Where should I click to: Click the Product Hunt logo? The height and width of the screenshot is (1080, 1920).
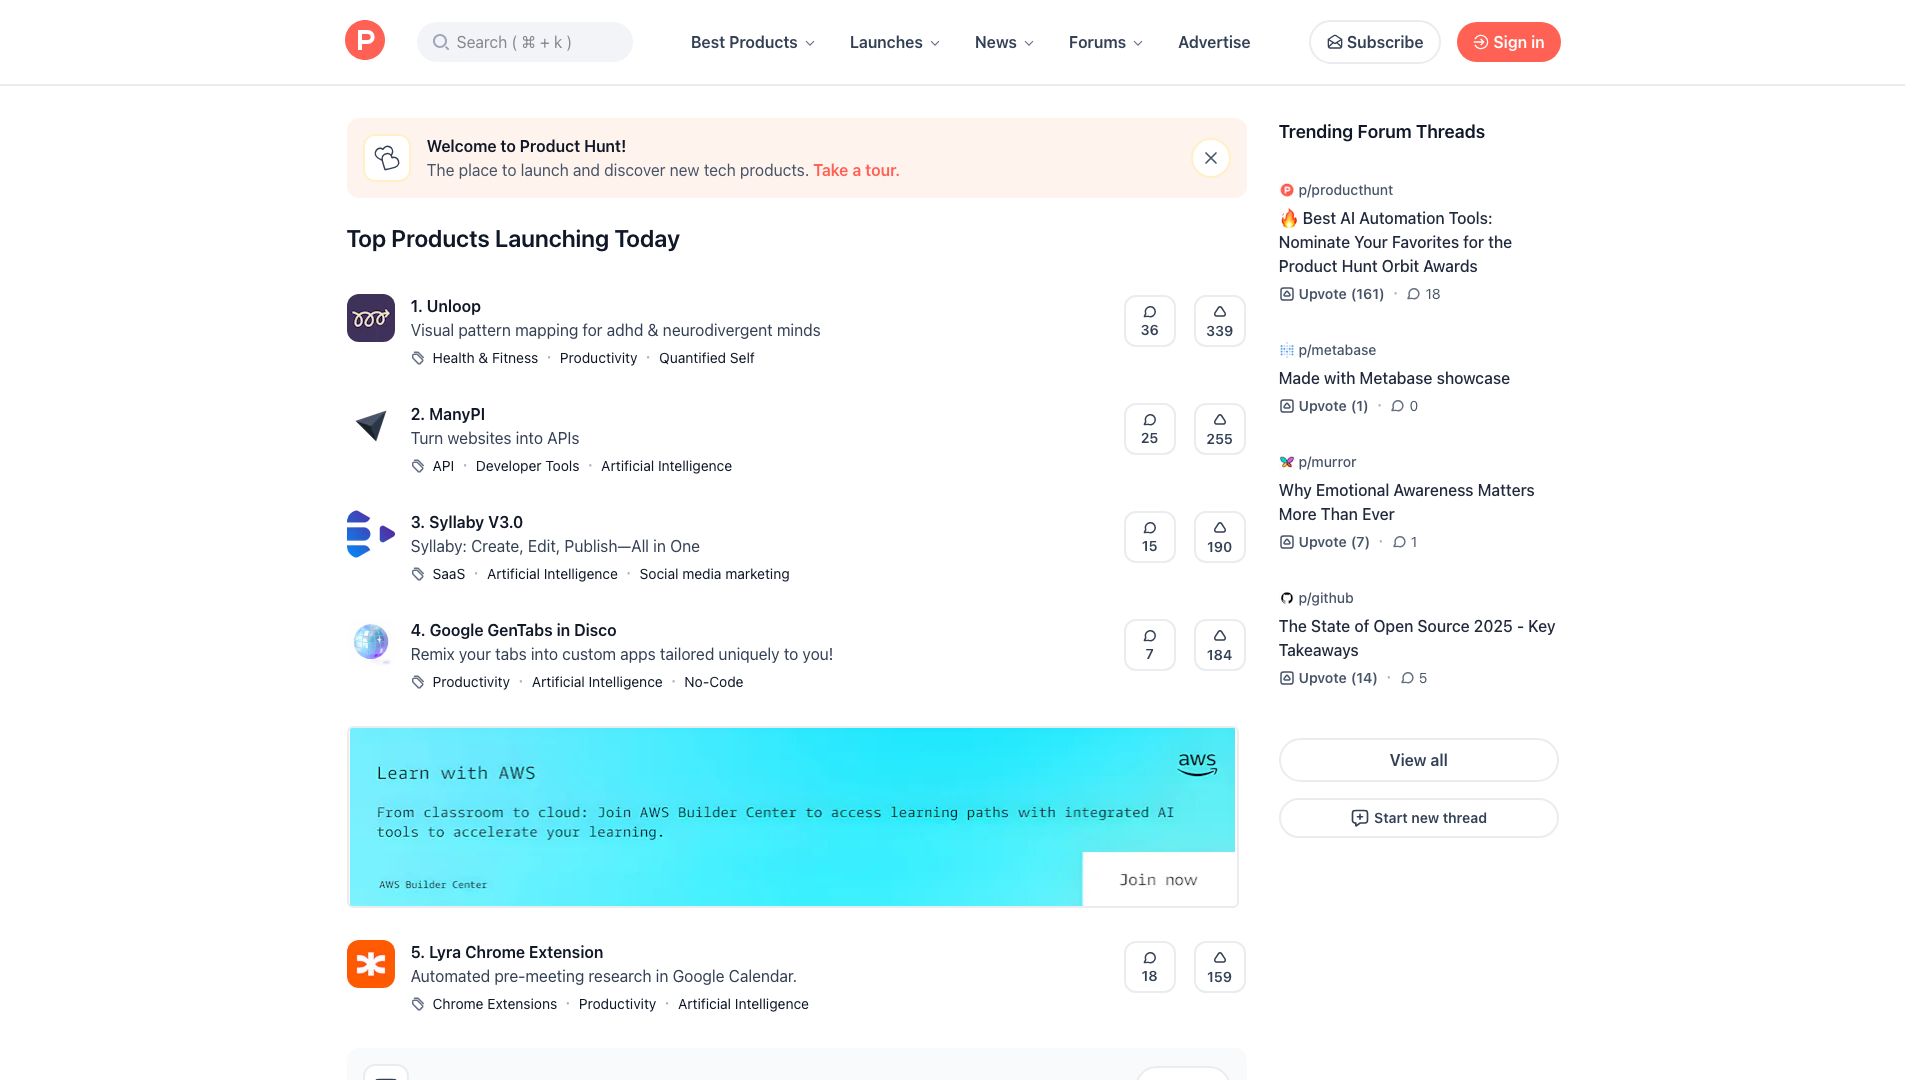(x=365, y=40)
